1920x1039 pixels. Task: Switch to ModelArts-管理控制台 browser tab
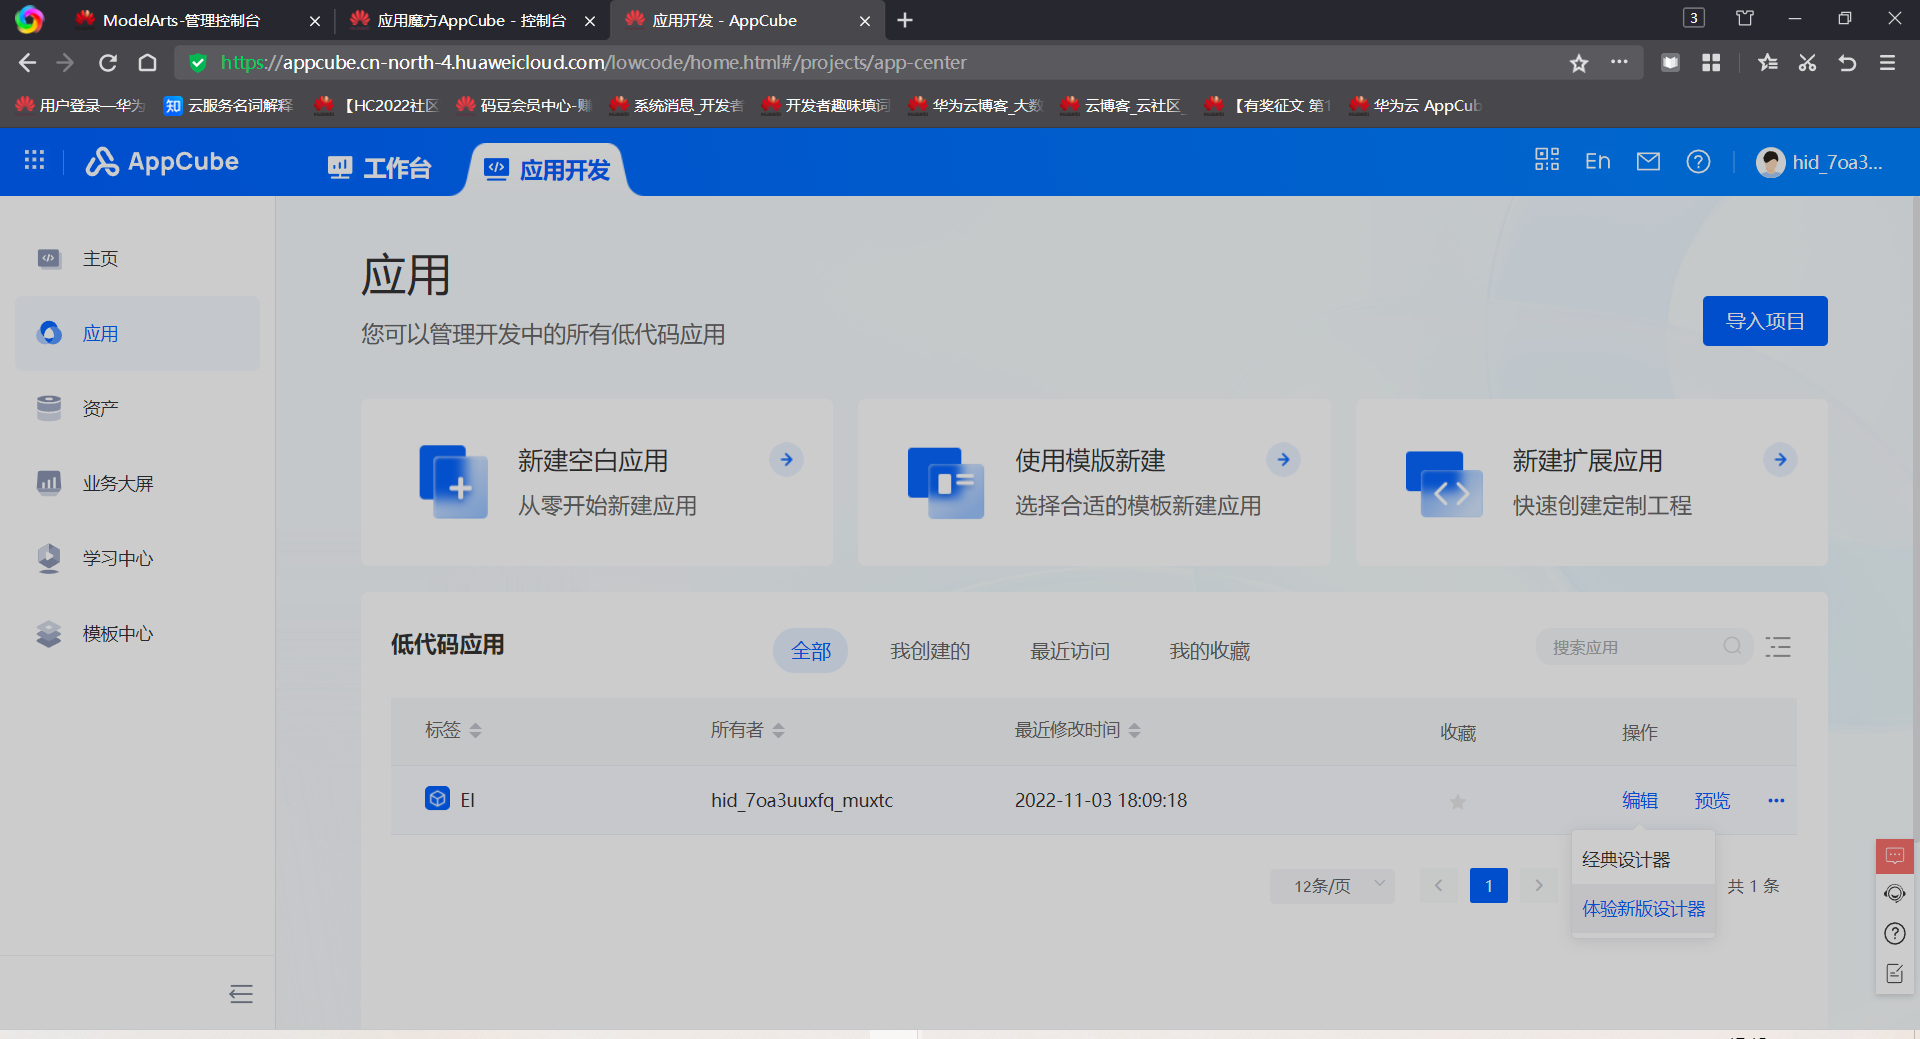point(199,20)
